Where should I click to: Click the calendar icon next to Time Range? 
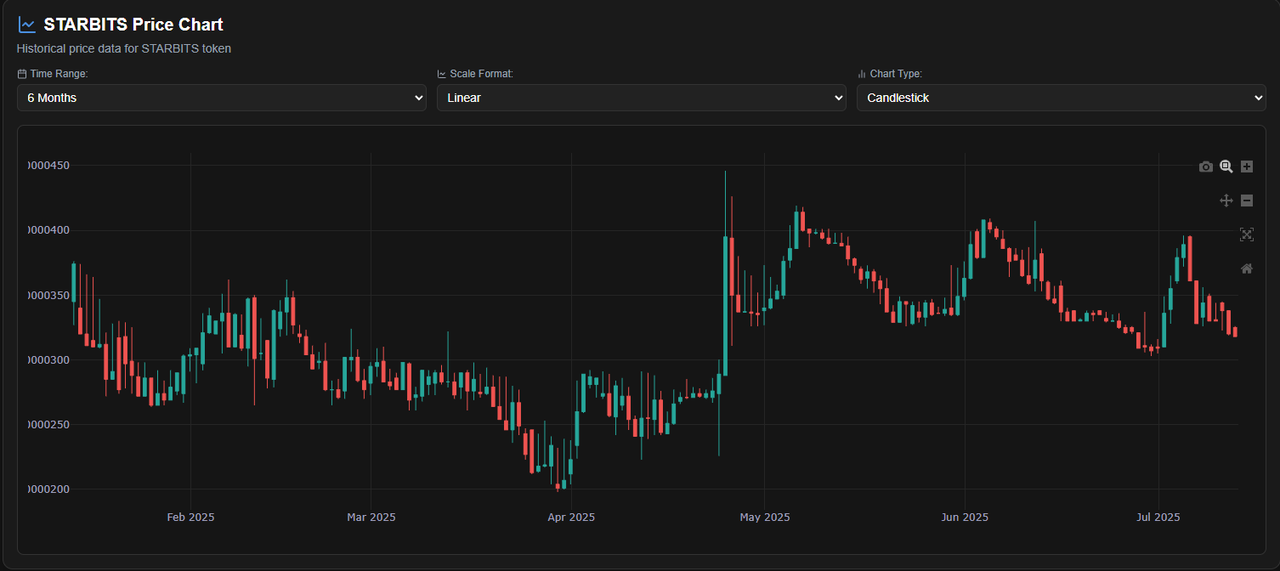22,74
